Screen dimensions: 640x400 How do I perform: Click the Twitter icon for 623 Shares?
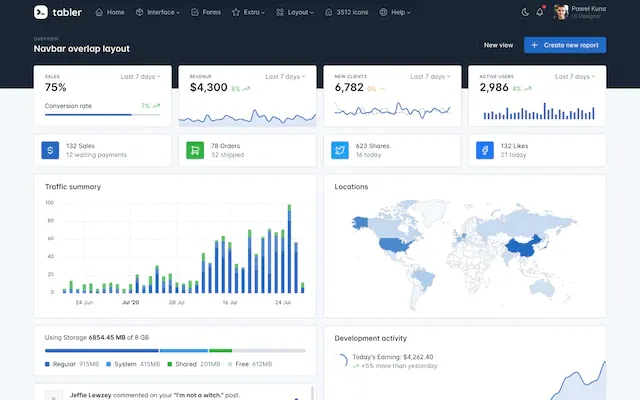tap(340, 150)
